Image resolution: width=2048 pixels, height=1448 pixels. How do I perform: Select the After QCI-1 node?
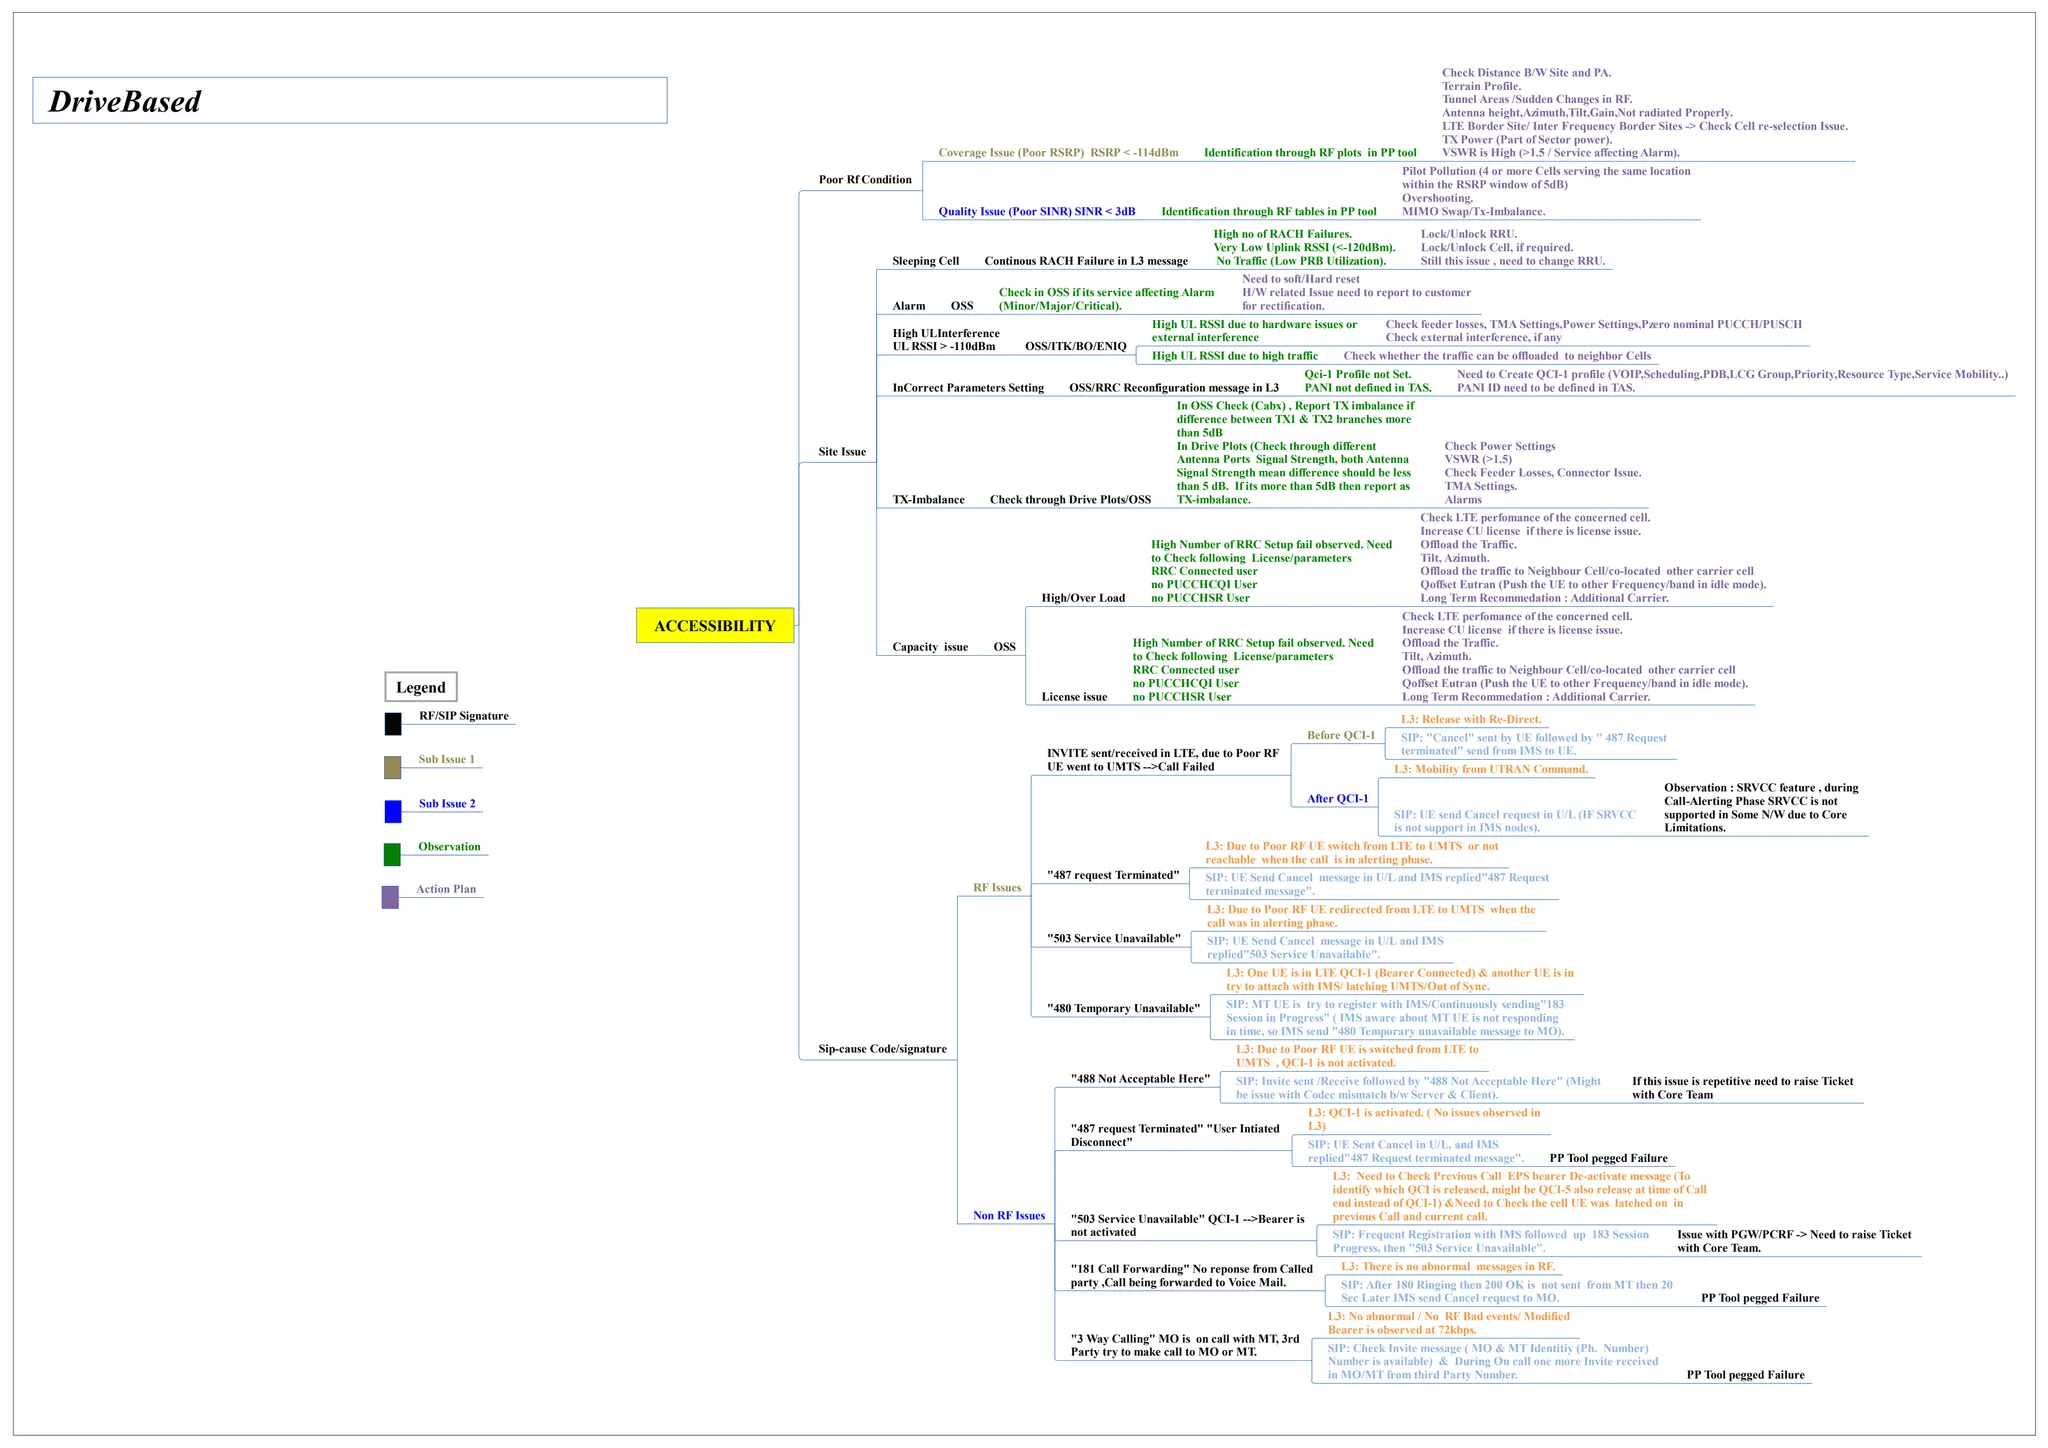tap(1337, 799)
